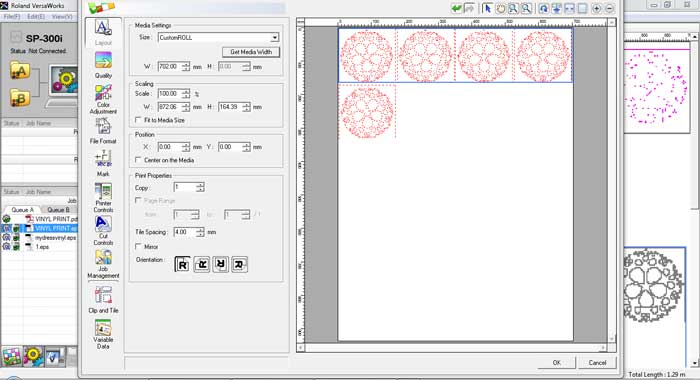Select the upside-down R orientation

tap(221, 264)
